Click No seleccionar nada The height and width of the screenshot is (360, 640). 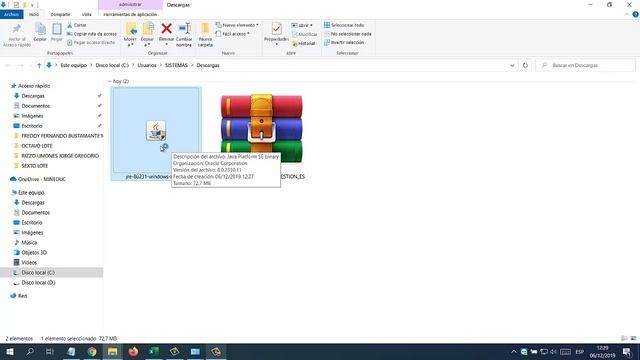348,34
